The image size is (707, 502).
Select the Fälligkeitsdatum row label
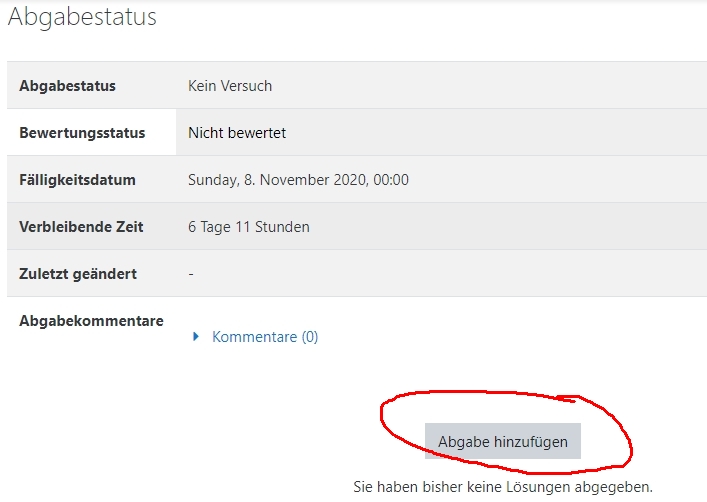[x=77, y=180]
